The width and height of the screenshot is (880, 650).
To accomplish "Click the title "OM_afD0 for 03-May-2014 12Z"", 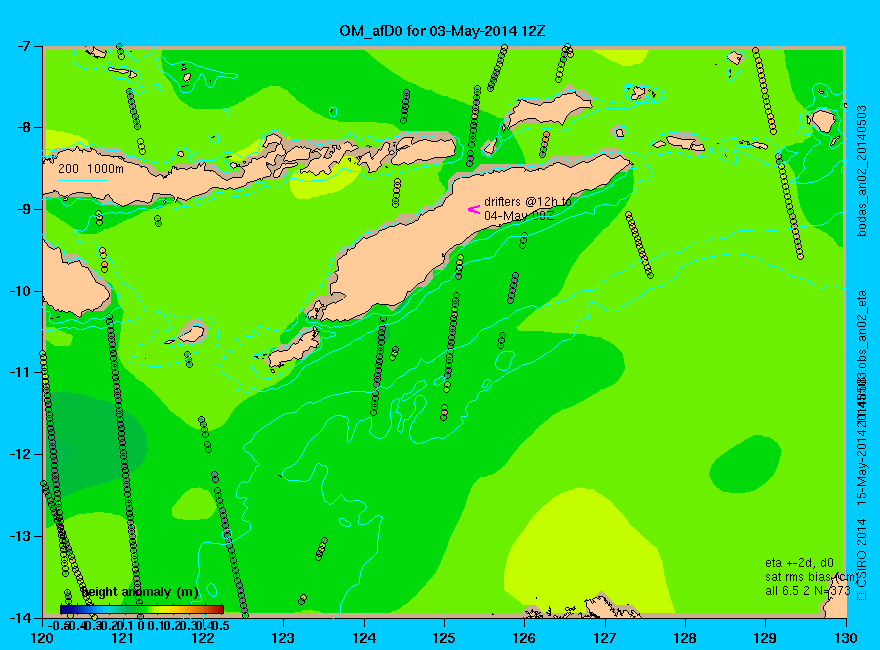I will click(x=442, y=30).
